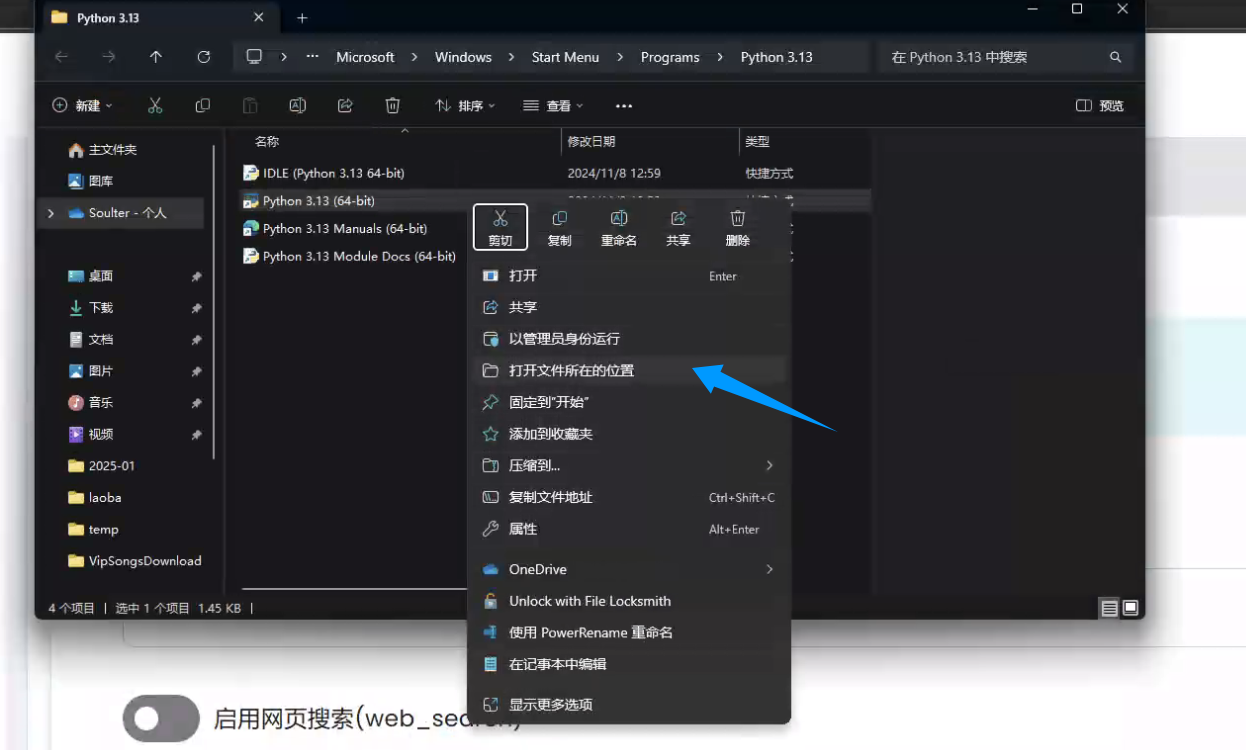1246x750 pixels.
Task: Open 下载 in navigation pane
Action: click(x=100, y=308)
